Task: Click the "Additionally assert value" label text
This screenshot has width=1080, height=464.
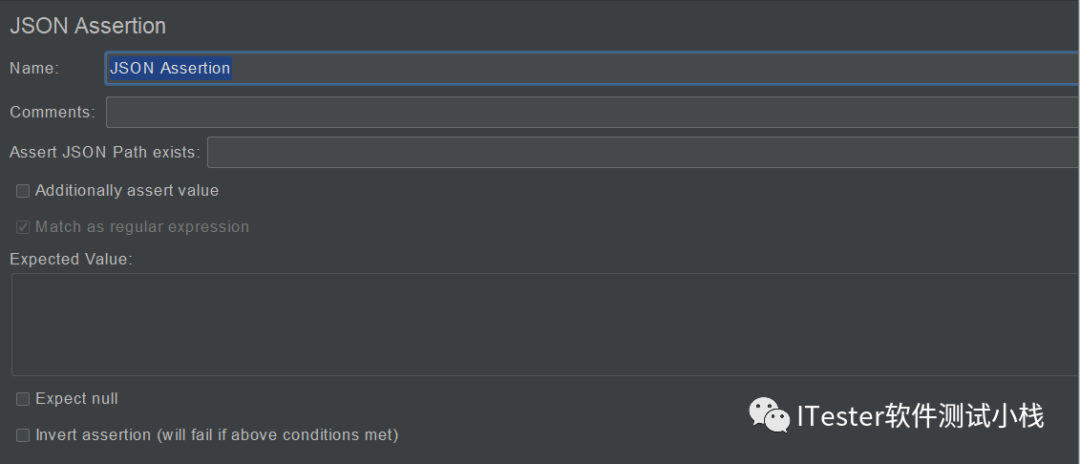Action: tap(127, 191)
